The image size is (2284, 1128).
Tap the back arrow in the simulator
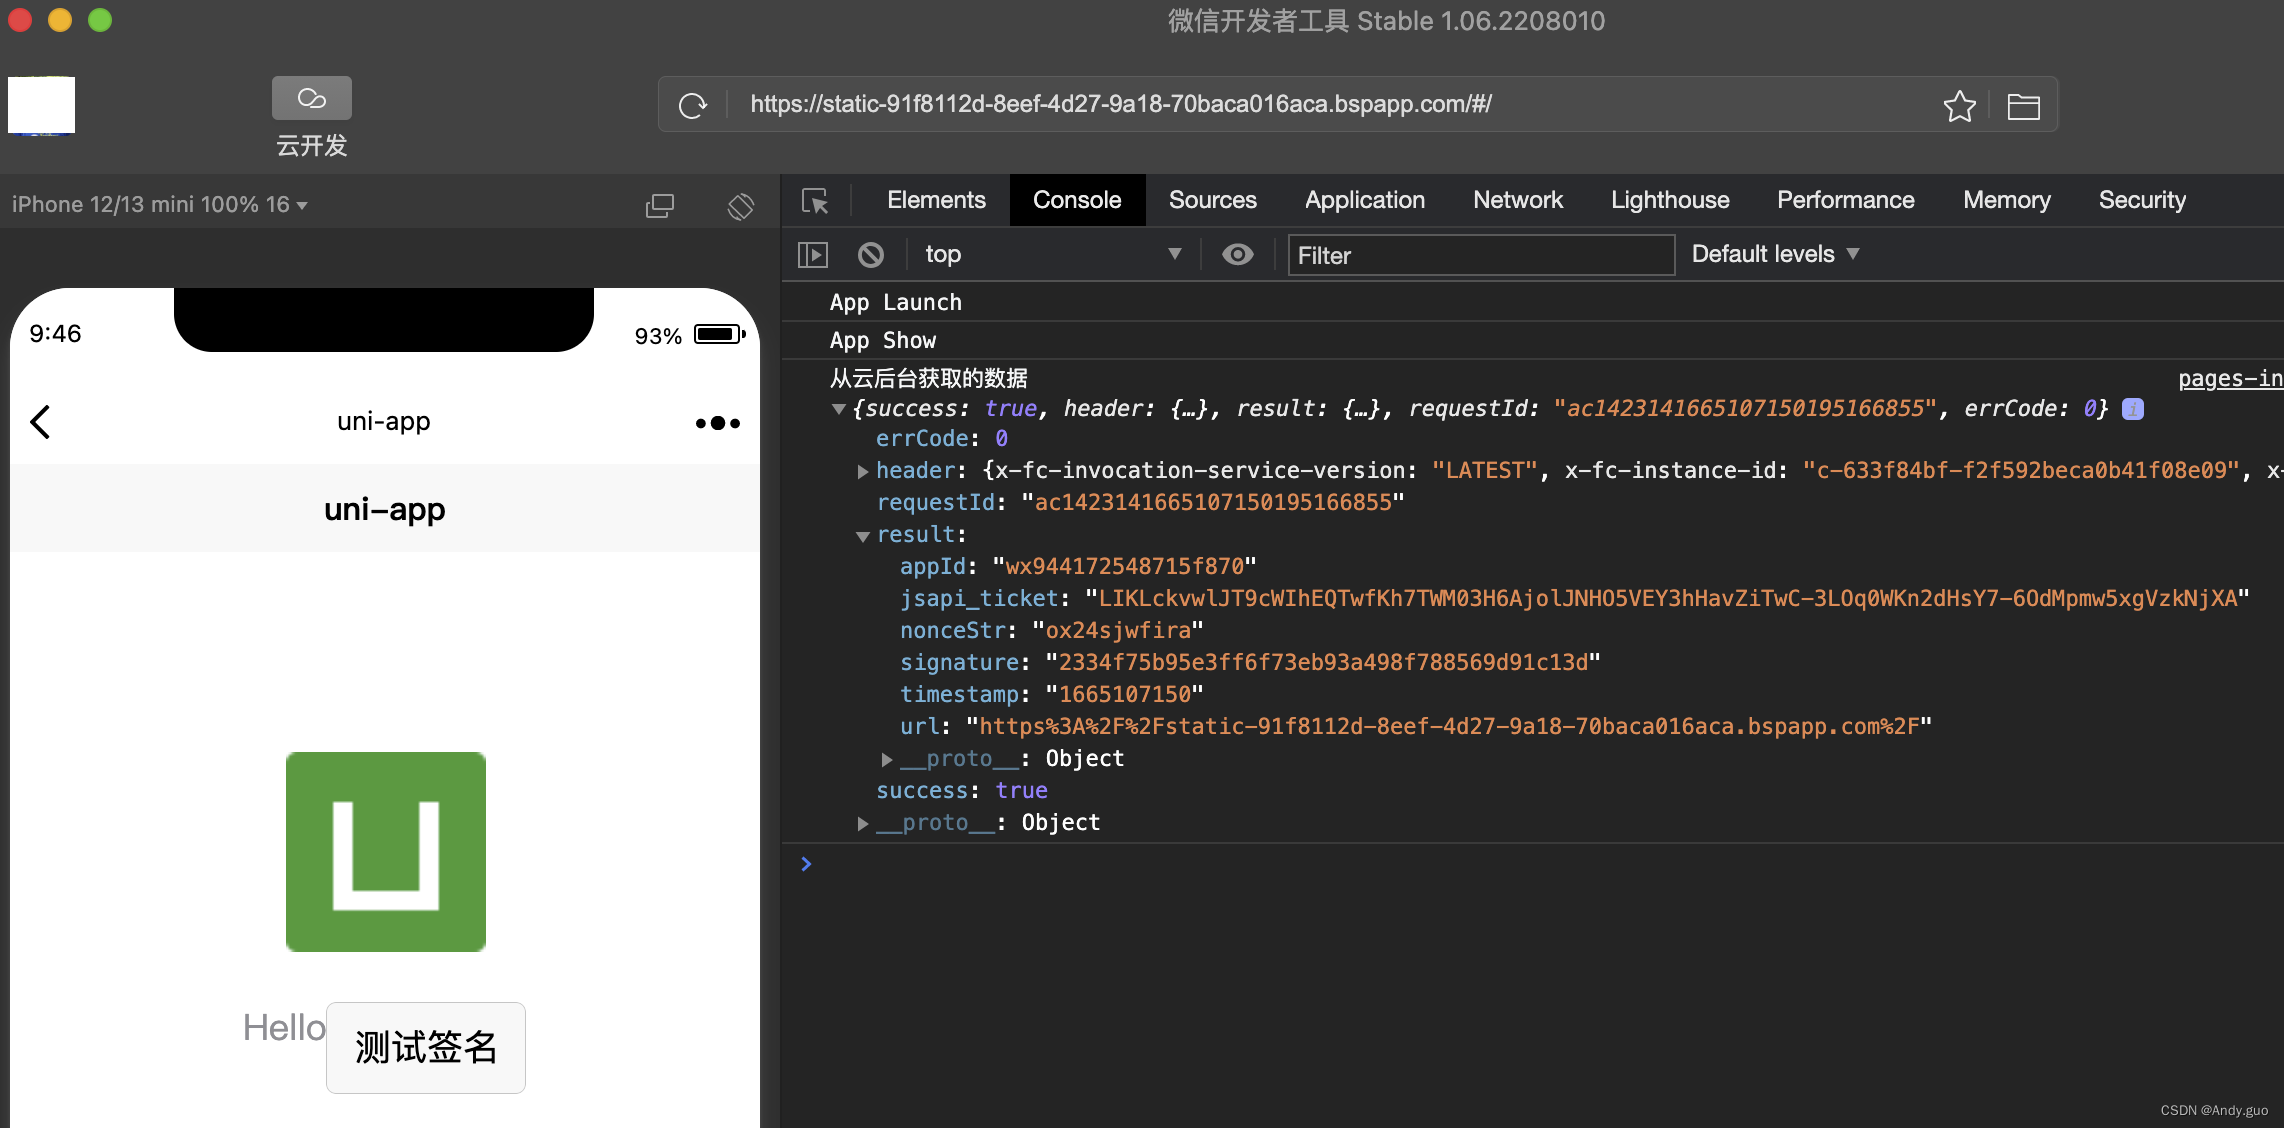40,422
